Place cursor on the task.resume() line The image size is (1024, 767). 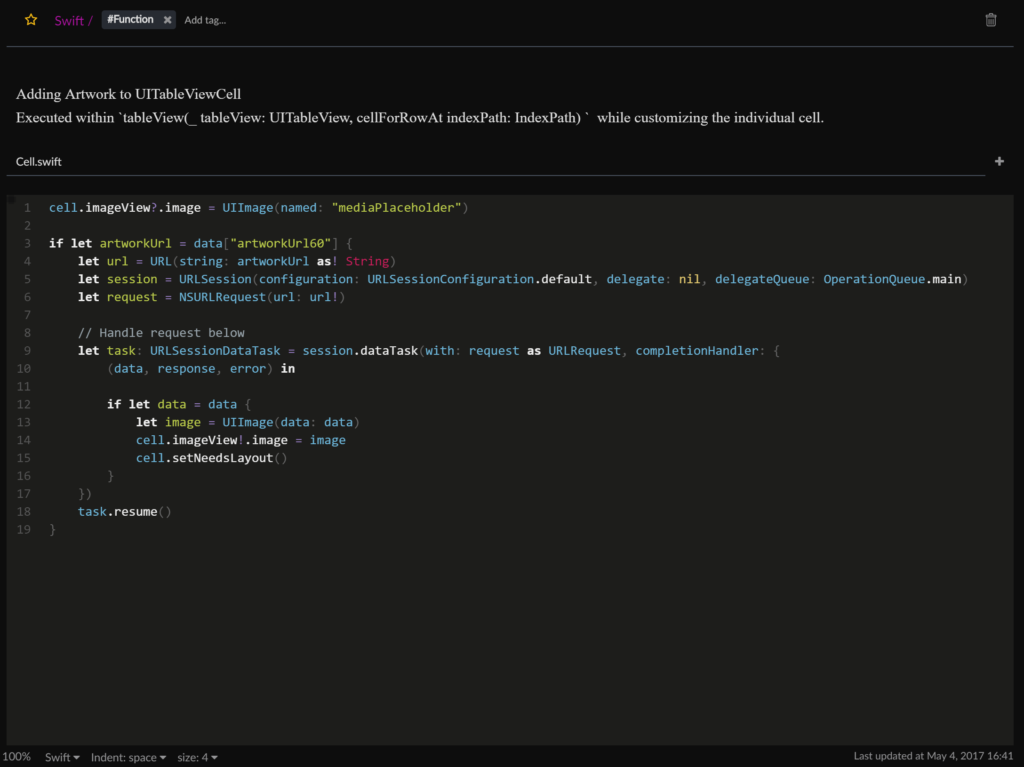pyautogui.click(x=125, y=512)
